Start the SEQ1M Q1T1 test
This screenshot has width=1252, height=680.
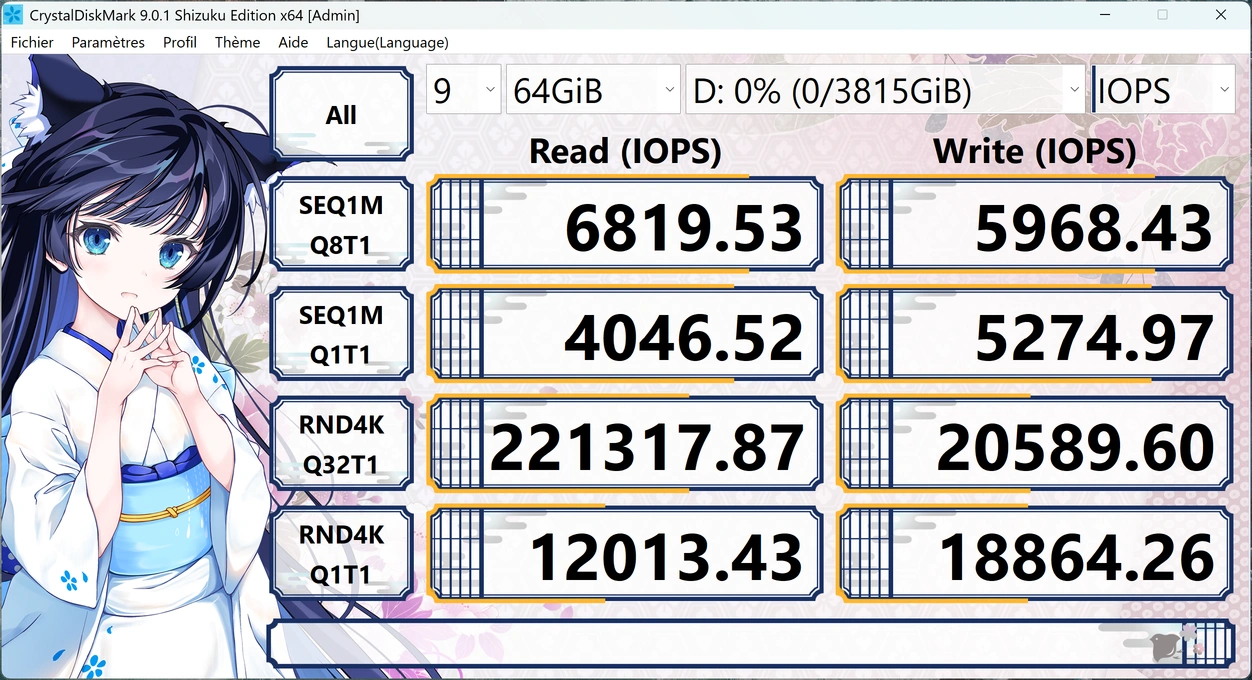coord(341,335)
